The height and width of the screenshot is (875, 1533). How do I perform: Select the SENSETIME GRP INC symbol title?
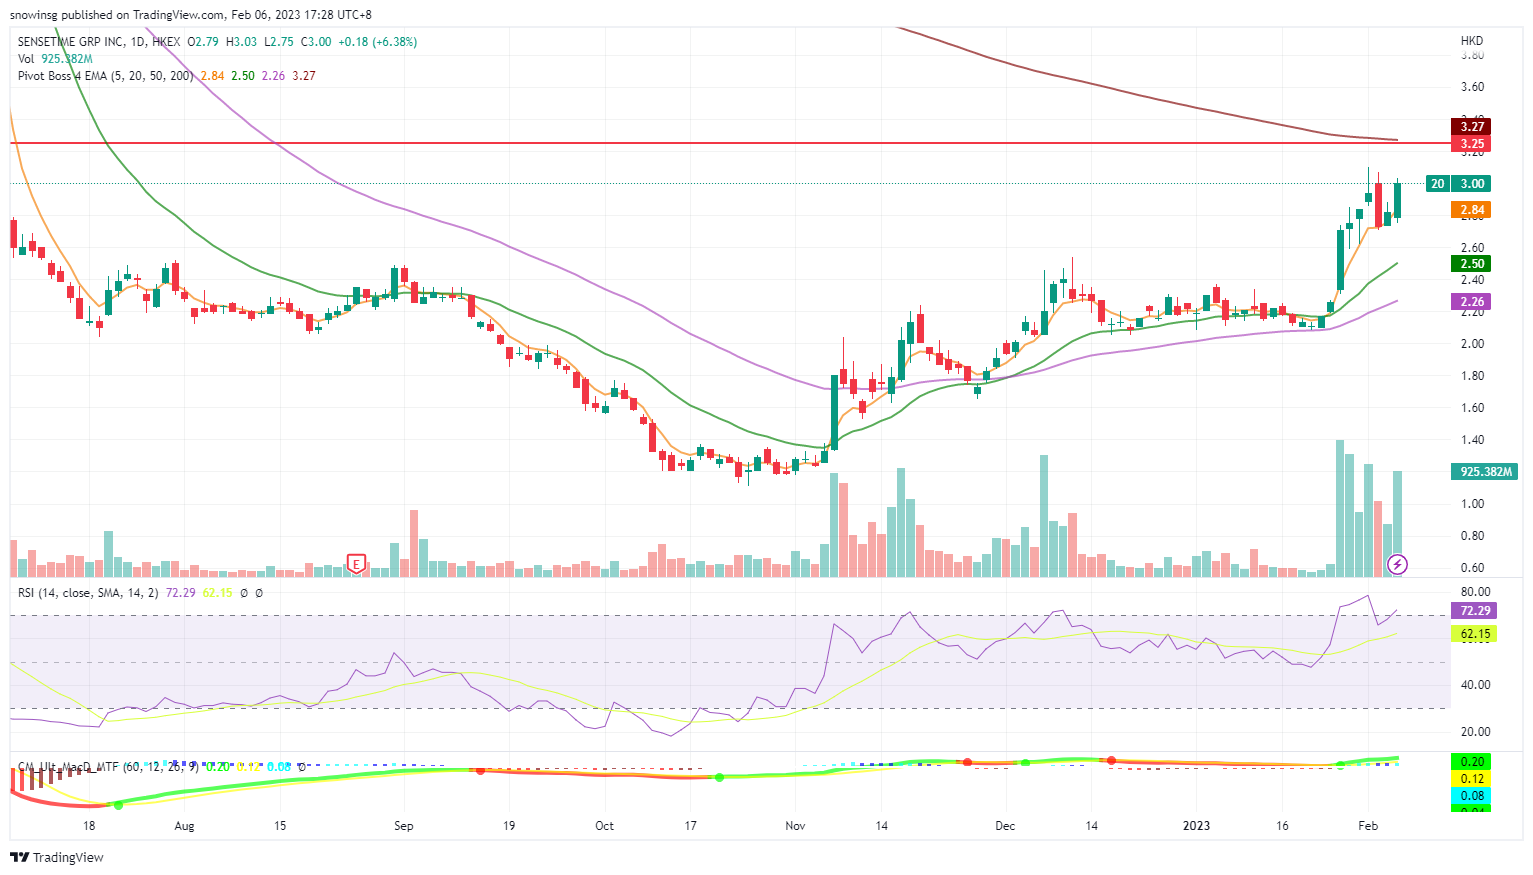point(71,42)
